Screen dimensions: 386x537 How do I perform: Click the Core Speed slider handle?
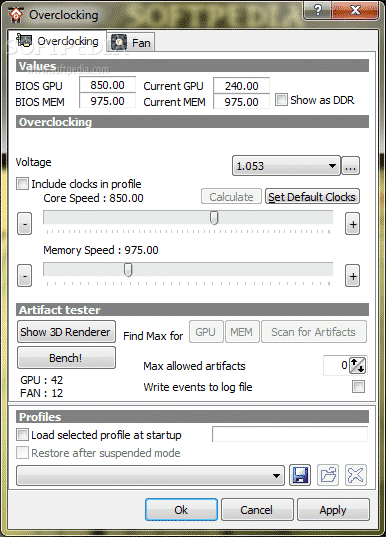(x=214, y=218)
